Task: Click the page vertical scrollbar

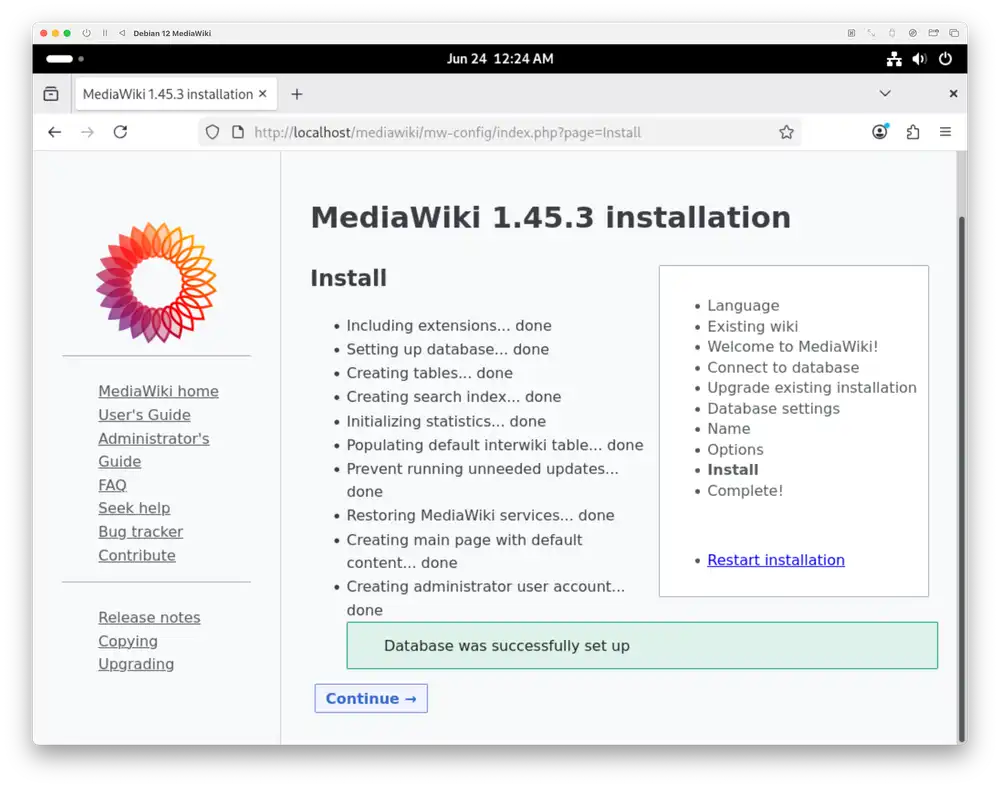Action: click(962, 478)
